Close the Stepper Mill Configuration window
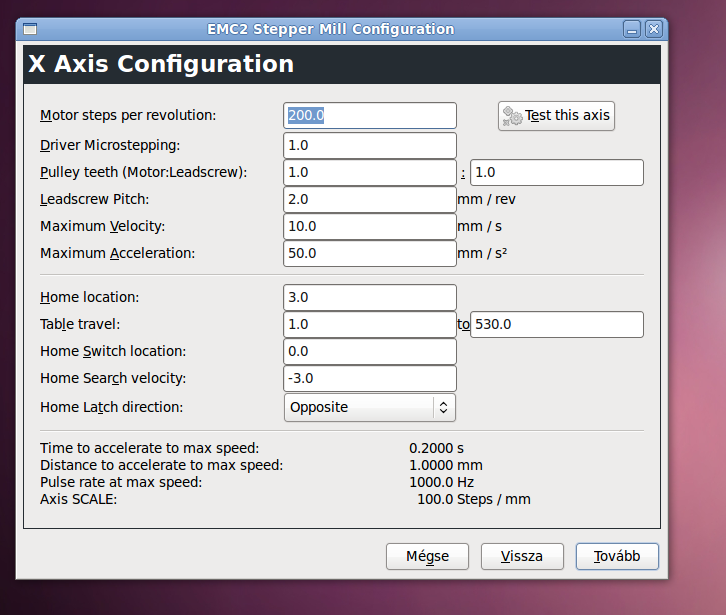The height and width of the screenshot is (615, 726). pyautogui.click(x=653, y=29)
